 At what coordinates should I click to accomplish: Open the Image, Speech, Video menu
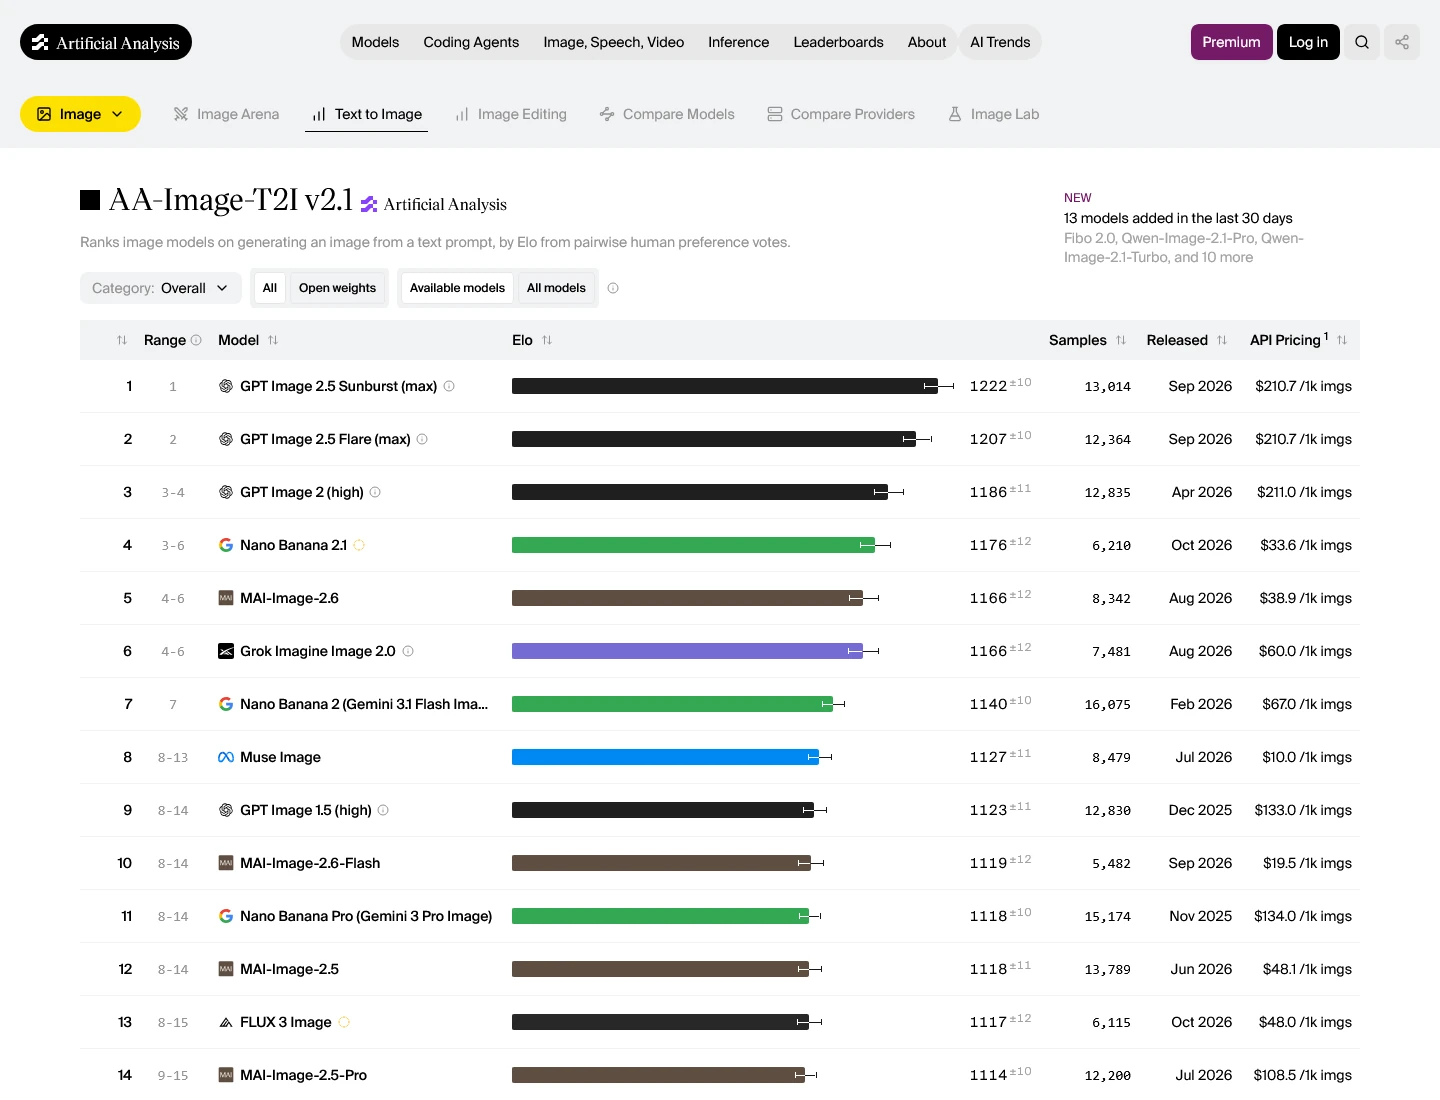point(614,42)
